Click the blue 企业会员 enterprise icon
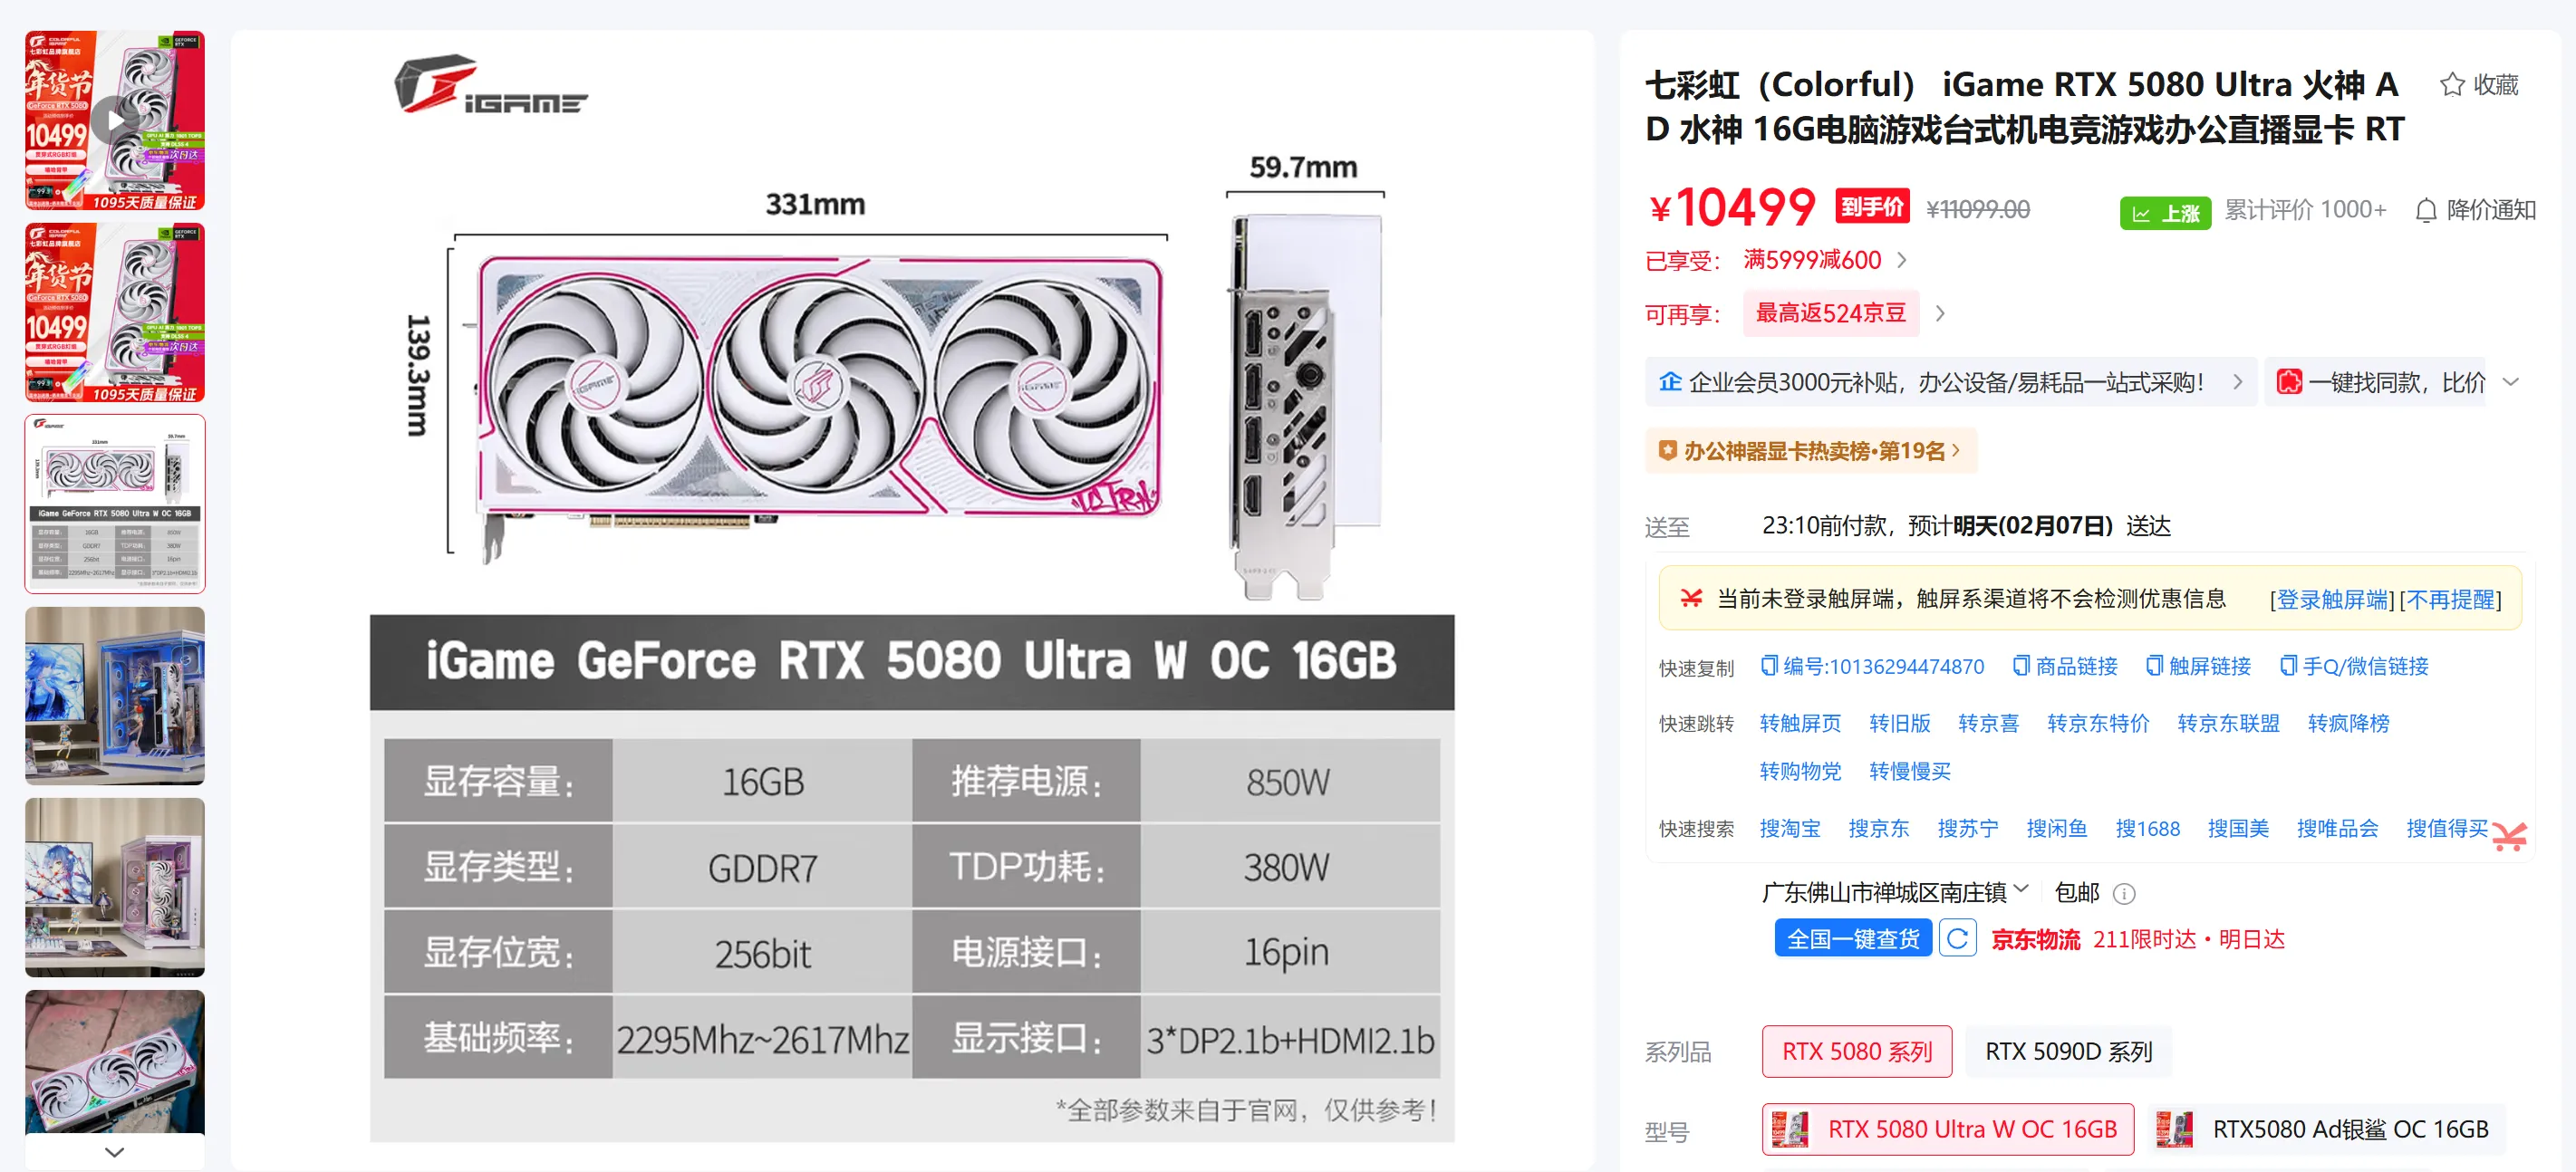This screenshot has height=1172, width=2576. pos(1669,381)
